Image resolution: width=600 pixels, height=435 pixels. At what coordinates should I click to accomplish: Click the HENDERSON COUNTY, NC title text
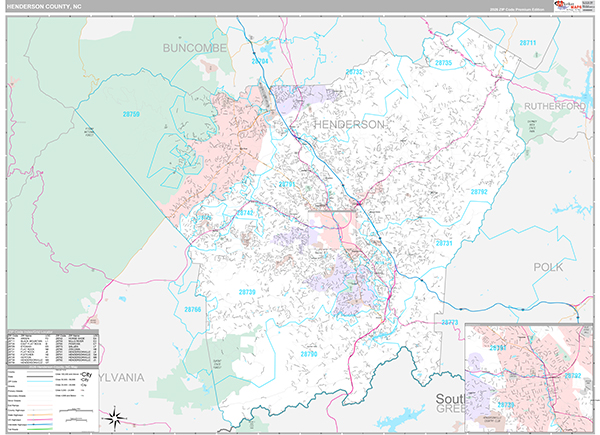point(45,6)
